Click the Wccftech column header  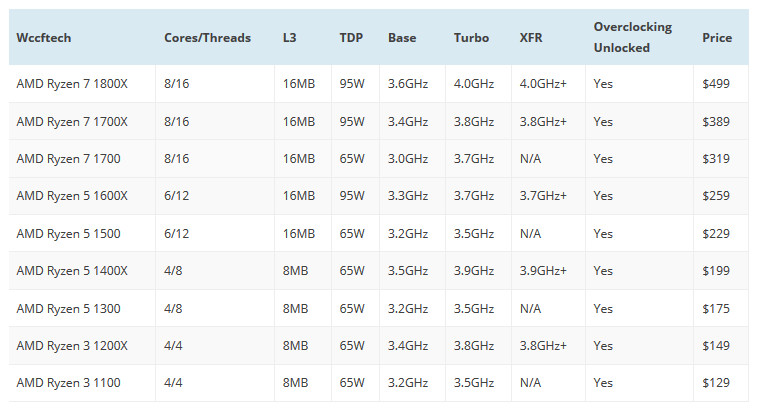(44, 38)
